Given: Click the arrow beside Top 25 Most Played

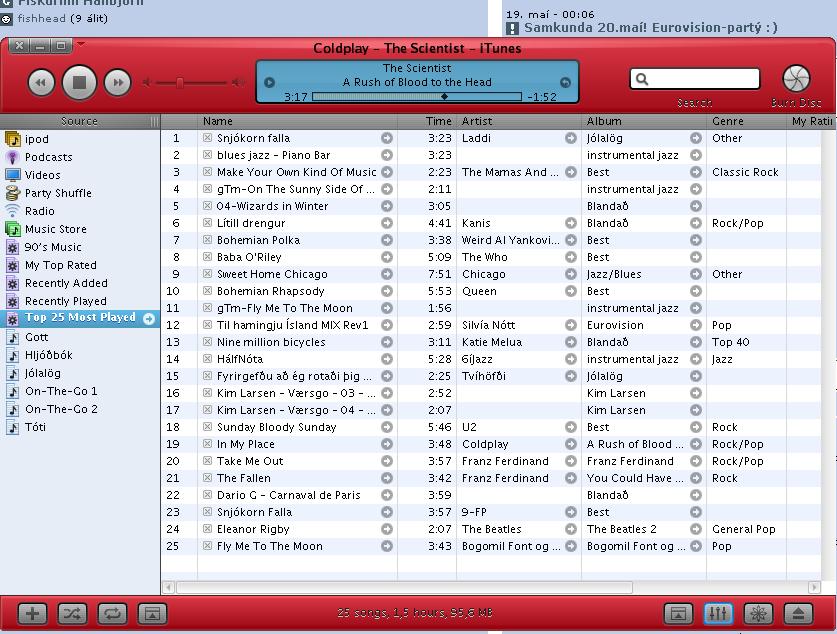Looking at the screenshot, I should (x=149, y=319).
